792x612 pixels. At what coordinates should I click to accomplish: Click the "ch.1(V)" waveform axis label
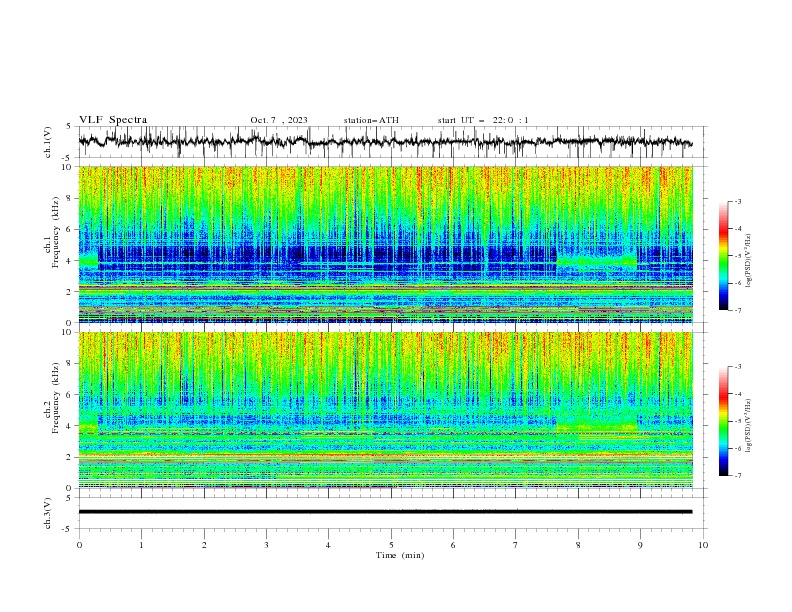(x=48, y=142)
